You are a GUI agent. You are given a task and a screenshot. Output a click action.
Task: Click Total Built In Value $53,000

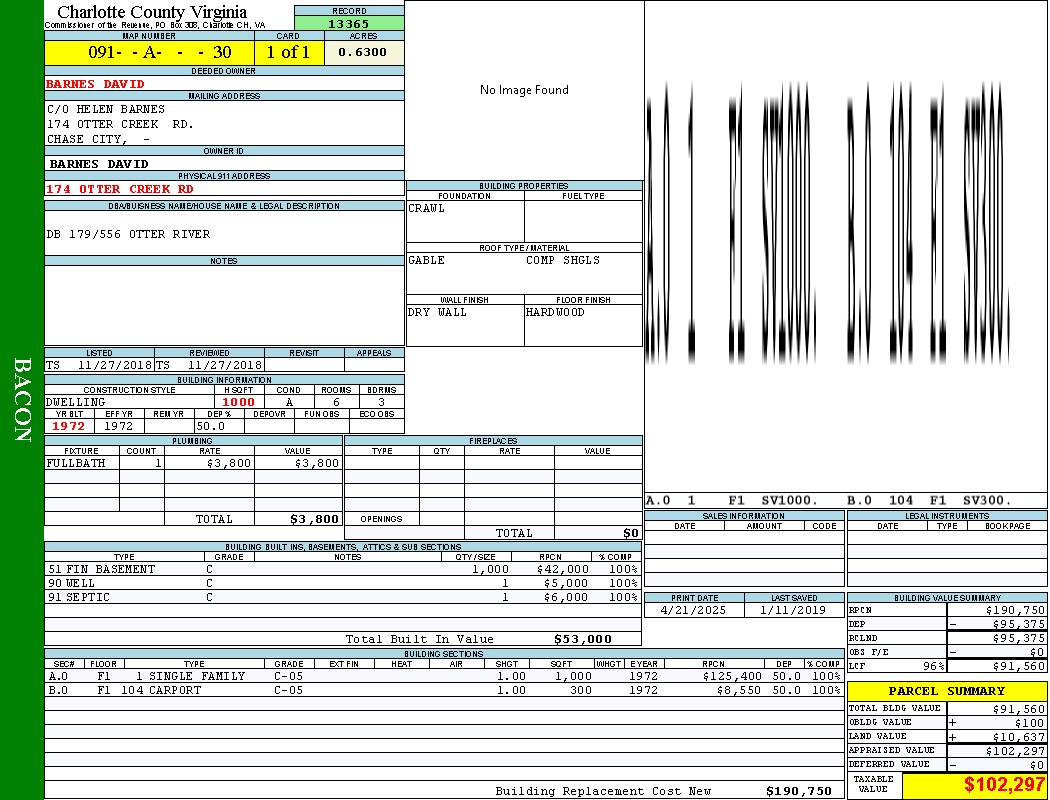pyautogui.click(x=583, y=639)
